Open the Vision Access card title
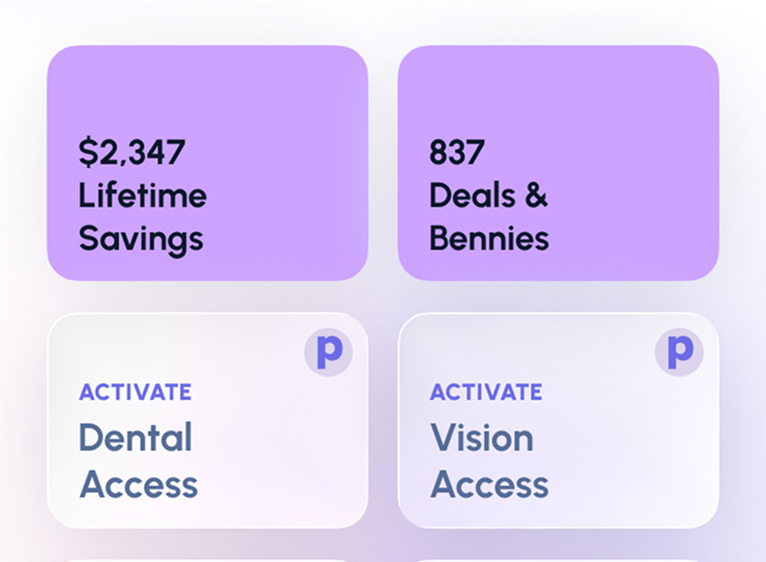The height and width of the screenshot is (562, 766). 489,461
